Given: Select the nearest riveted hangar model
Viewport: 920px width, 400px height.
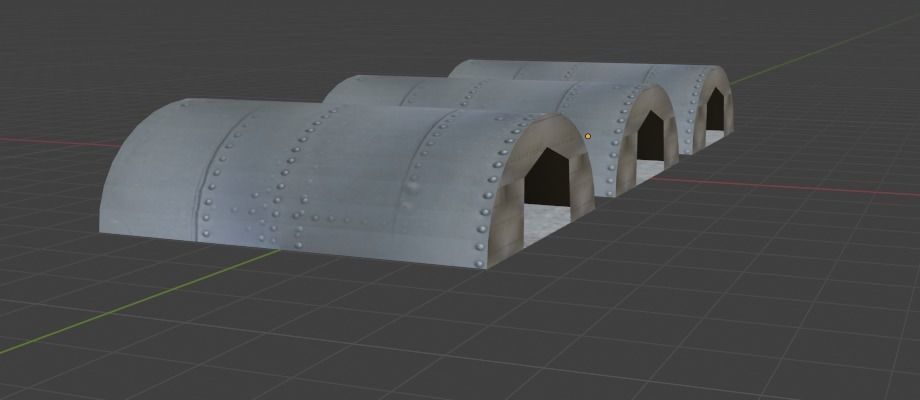Looking at the screenshot, I should pos(346,182).
